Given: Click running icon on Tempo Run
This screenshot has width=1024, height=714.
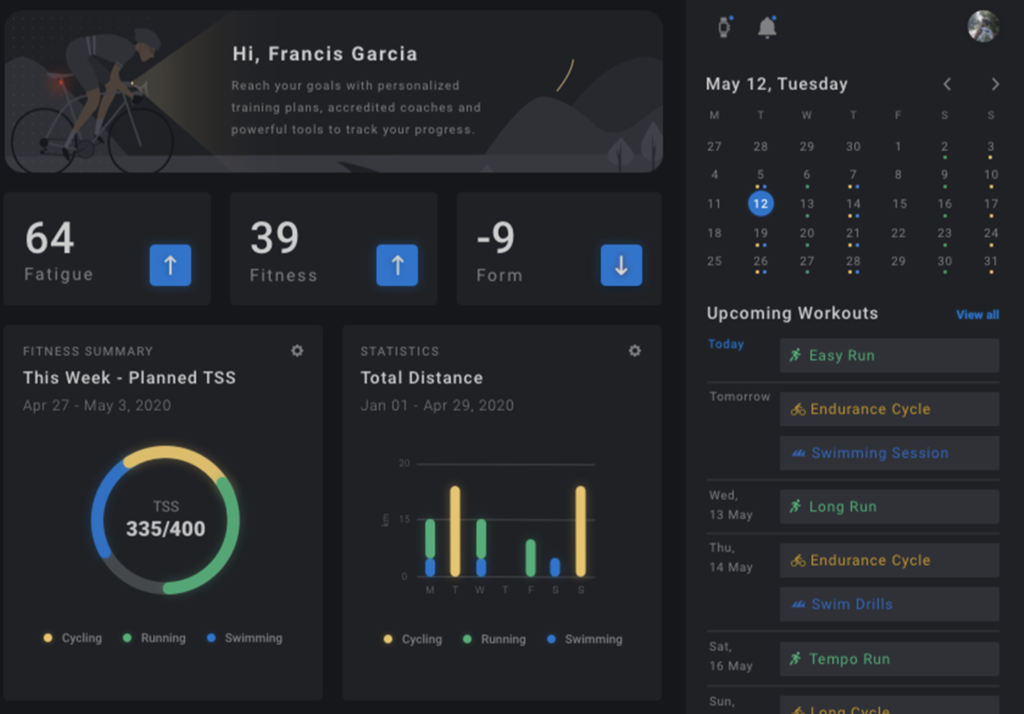Looking at the screenshot, I should (x=795, y=658).
